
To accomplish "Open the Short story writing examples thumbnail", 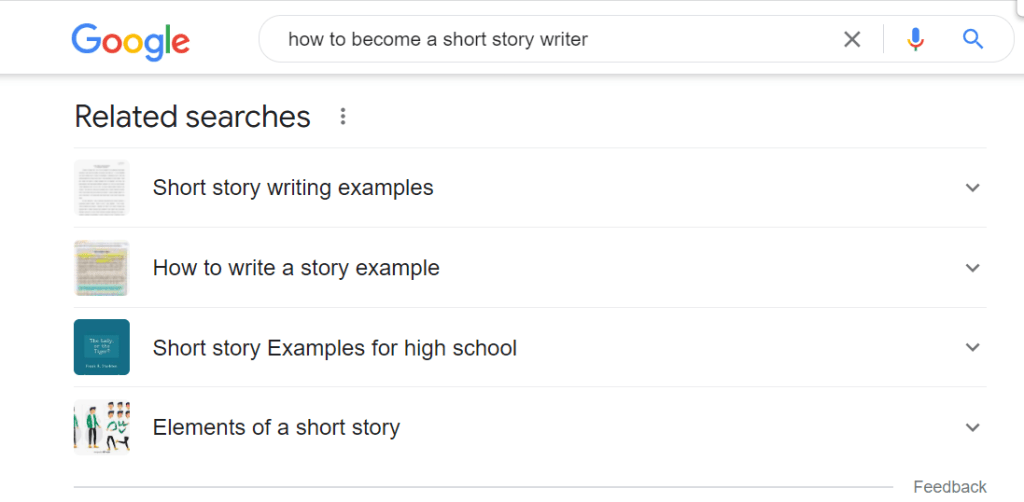I will click(102, 188).
